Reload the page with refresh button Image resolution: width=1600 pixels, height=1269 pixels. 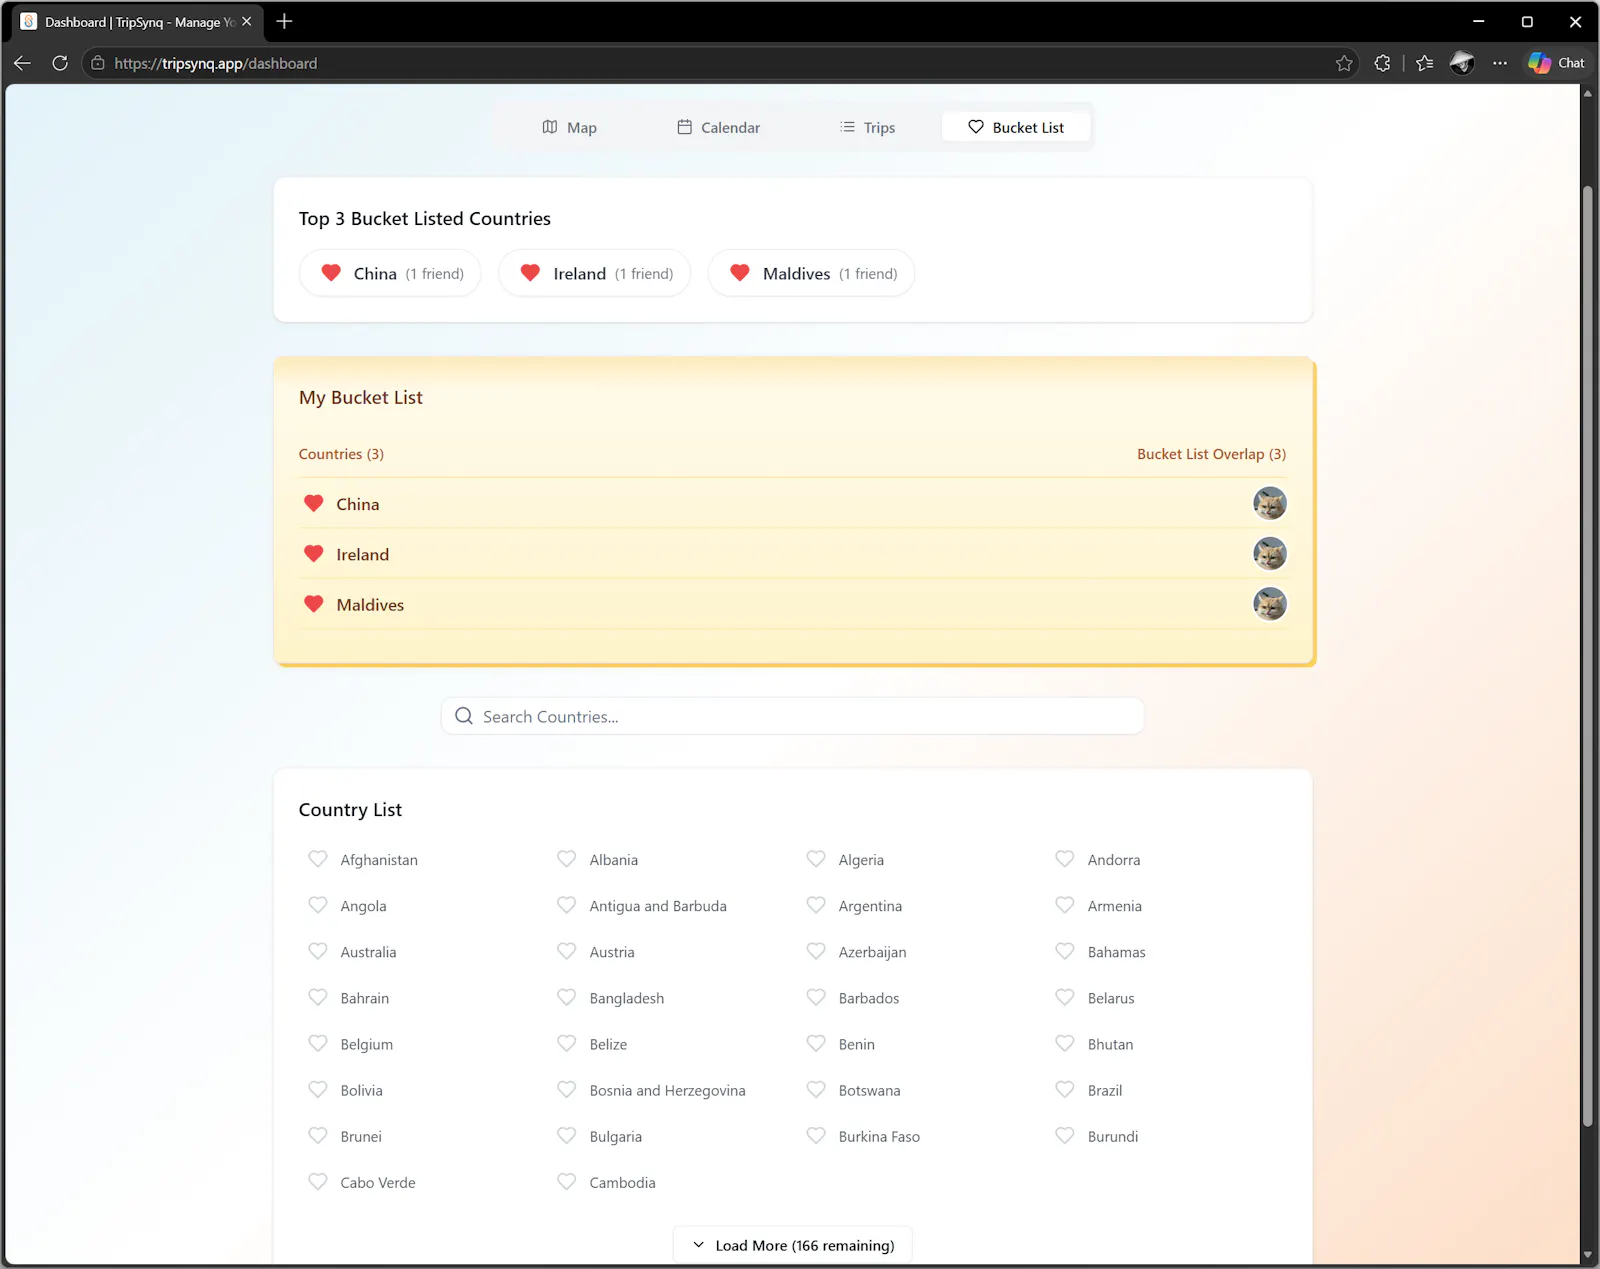pyautogui.click(x=60, y=63)
